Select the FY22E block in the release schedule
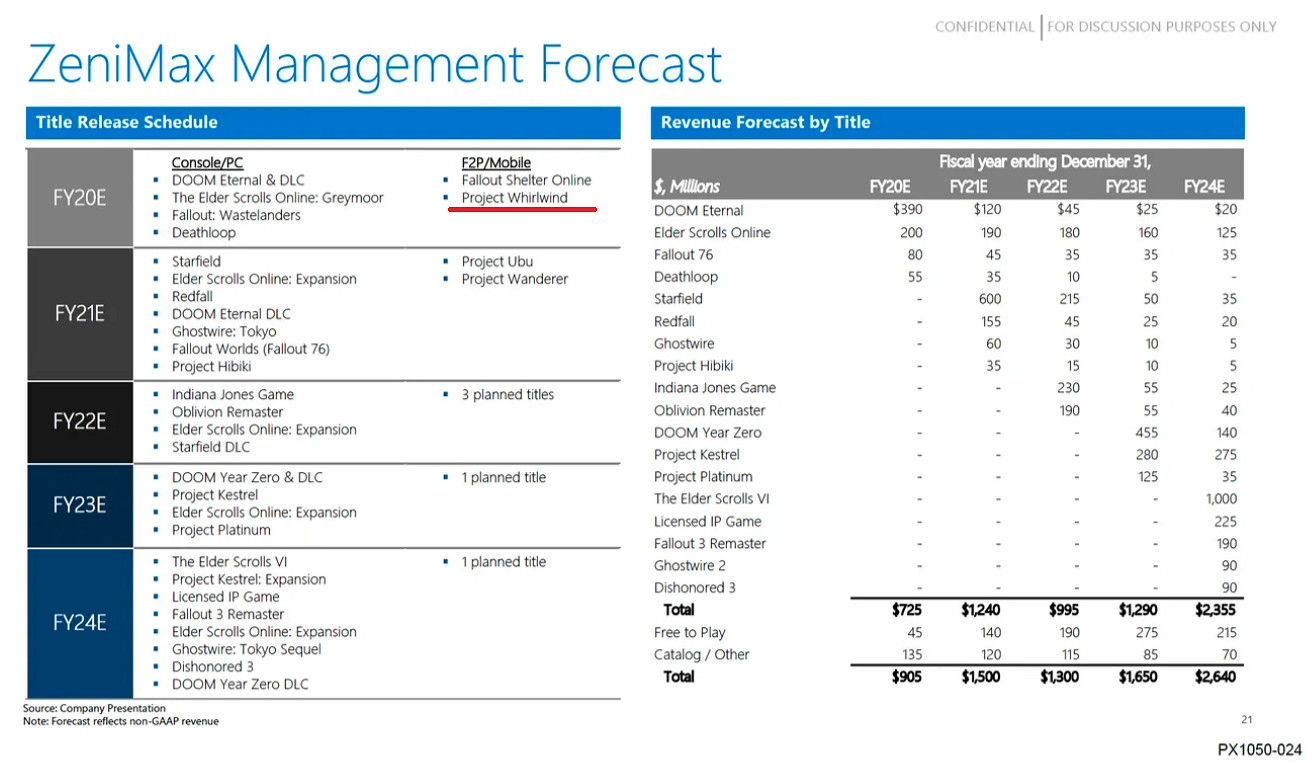Viewport: 1315px width, 763px height. point(80,421)
